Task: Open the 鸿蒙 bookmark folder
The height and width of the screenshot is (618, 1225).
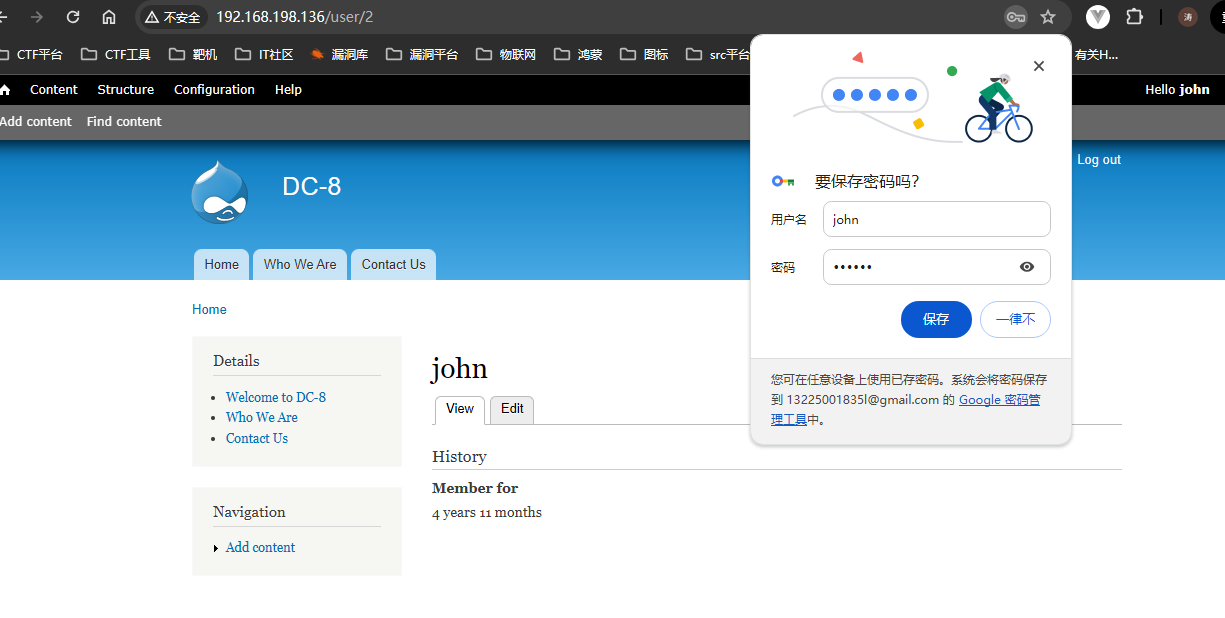Action: click(x=578, y=55)
